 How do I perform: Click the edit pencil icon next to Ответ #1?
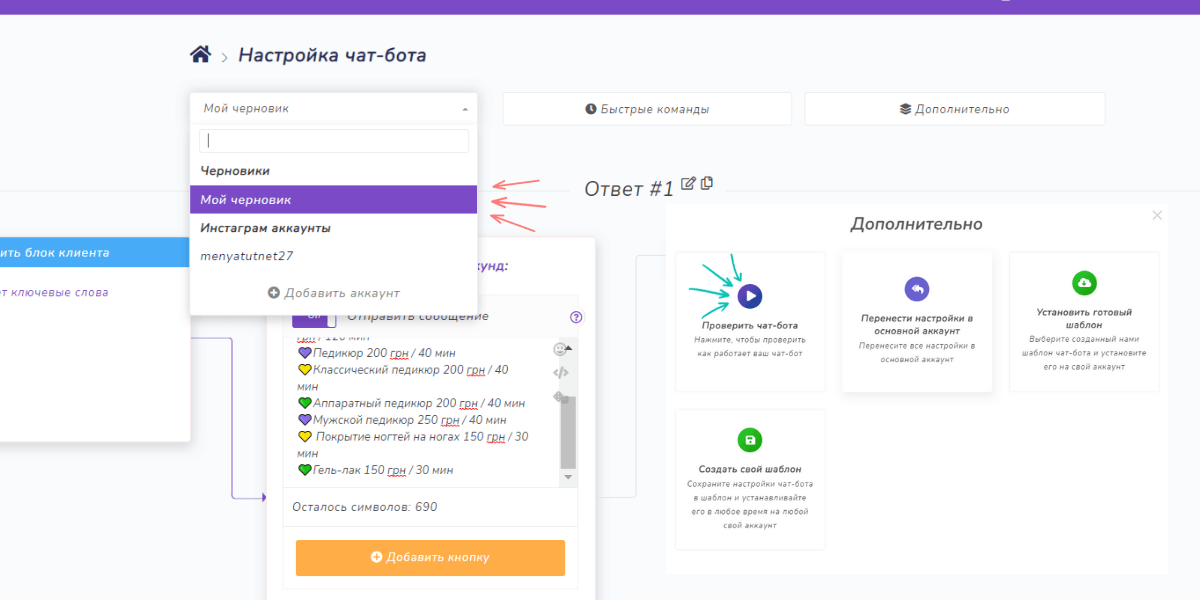click(x=688, y=184)
